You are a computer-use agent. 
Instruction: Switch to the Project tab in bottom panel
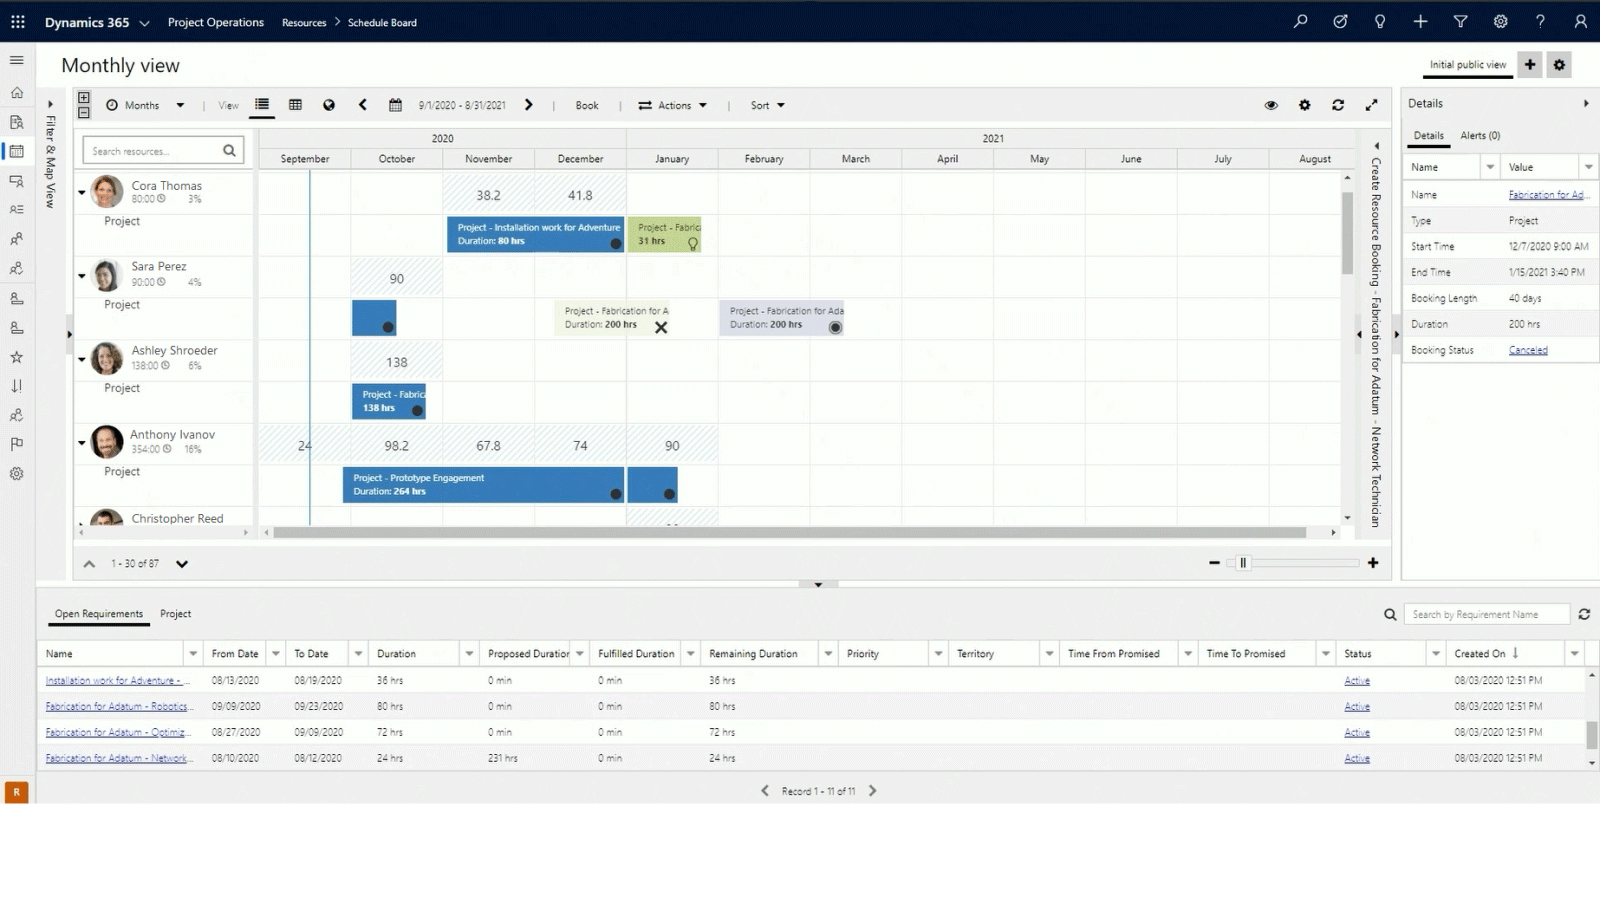[176, 613]
